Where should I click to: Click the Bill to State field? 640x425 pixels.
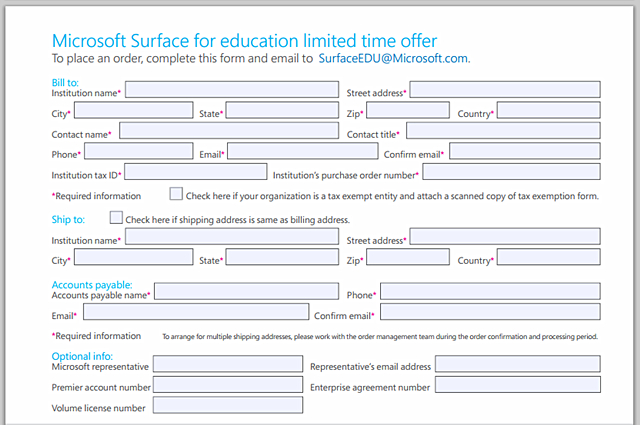pos(282,110)
